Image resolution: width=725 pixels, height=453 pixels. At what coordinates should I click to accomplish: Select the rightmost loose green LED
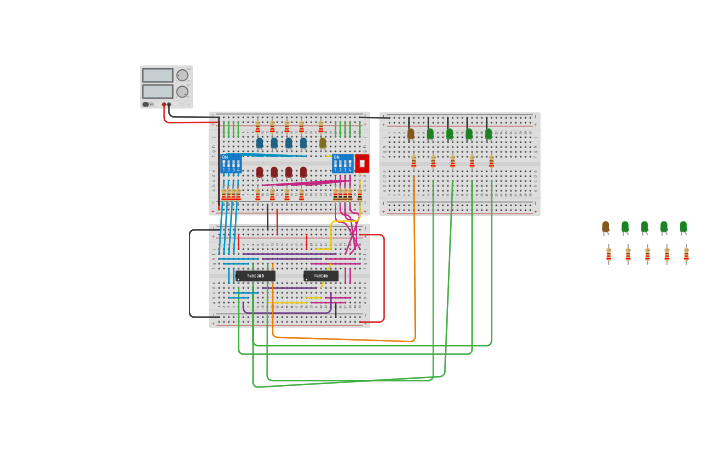tap(684, 228)
